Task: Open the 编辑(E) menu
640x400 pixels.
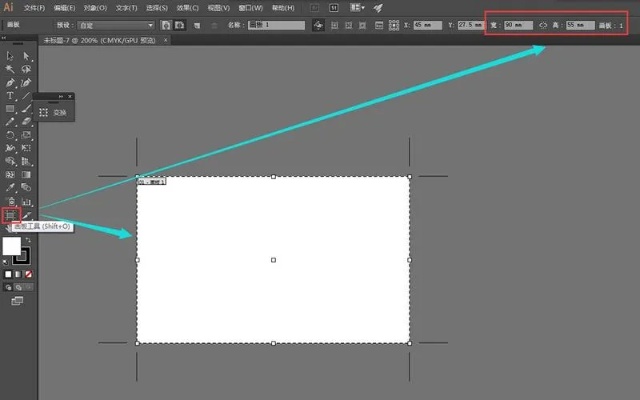Action: pos(64,8)
